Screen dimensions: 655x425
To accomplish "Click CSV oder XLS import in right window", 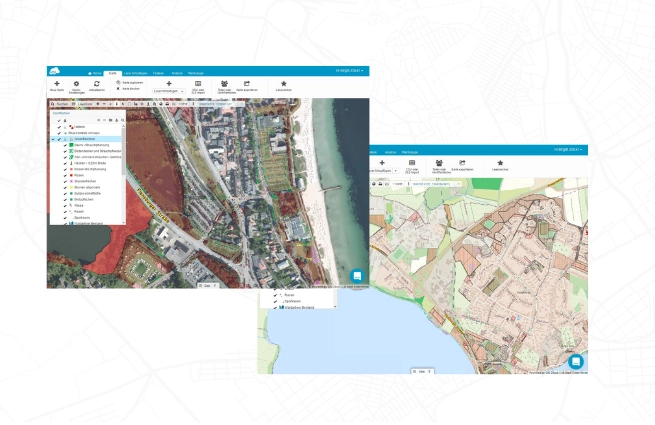I will (412, 166).
